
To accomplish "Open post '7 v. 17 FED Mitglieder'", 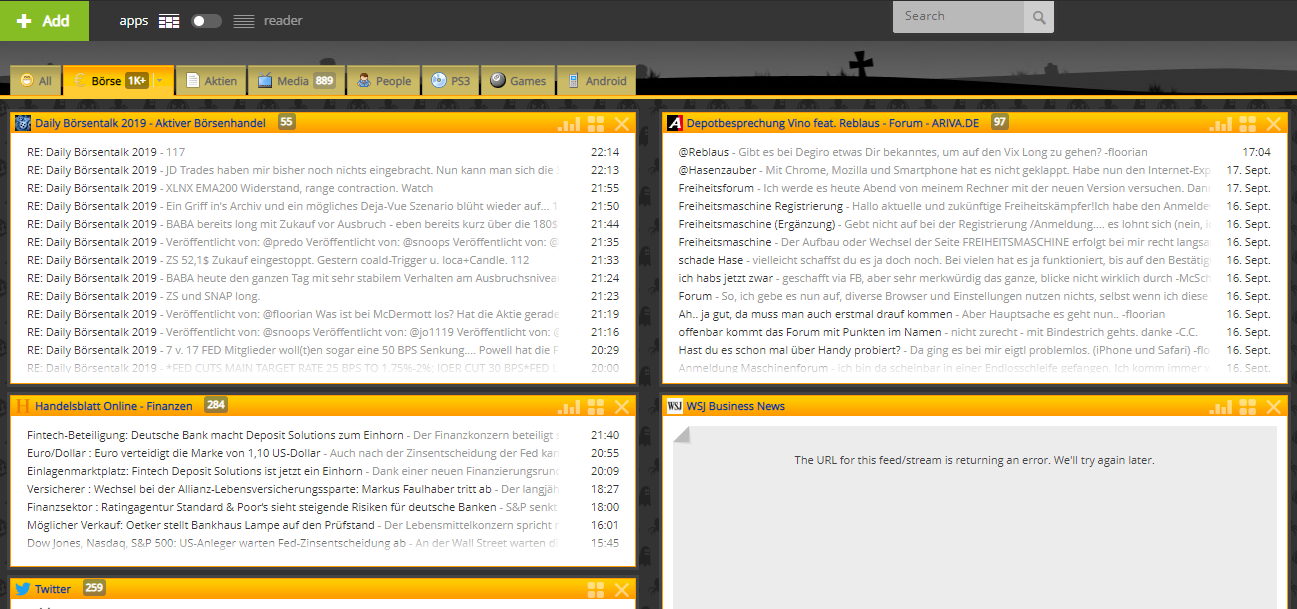I will [x=323, y=350].
